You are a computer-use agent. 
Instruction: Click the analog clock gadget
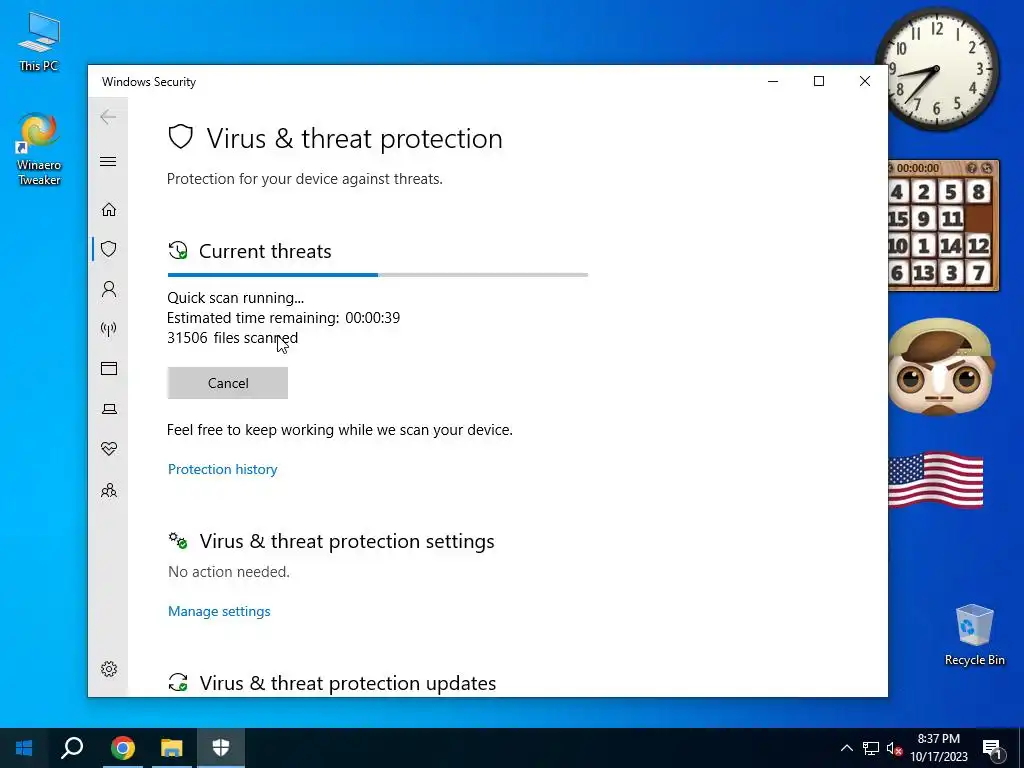click(936, 68)
